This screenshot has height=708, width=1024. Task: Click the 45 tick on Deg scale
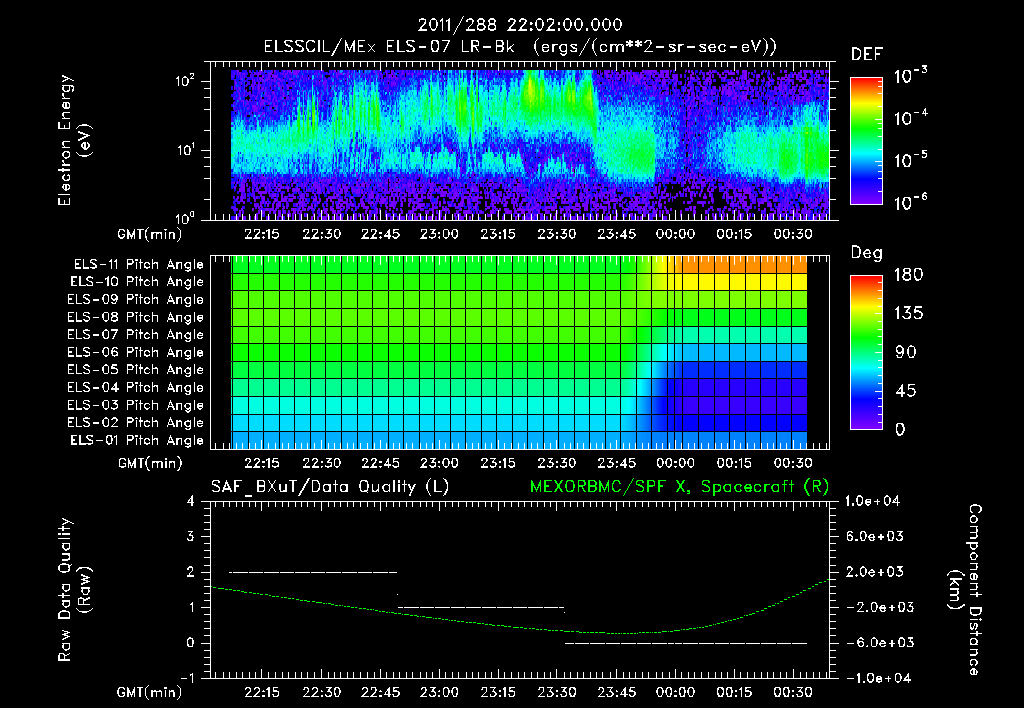click(x=906, y=391)
